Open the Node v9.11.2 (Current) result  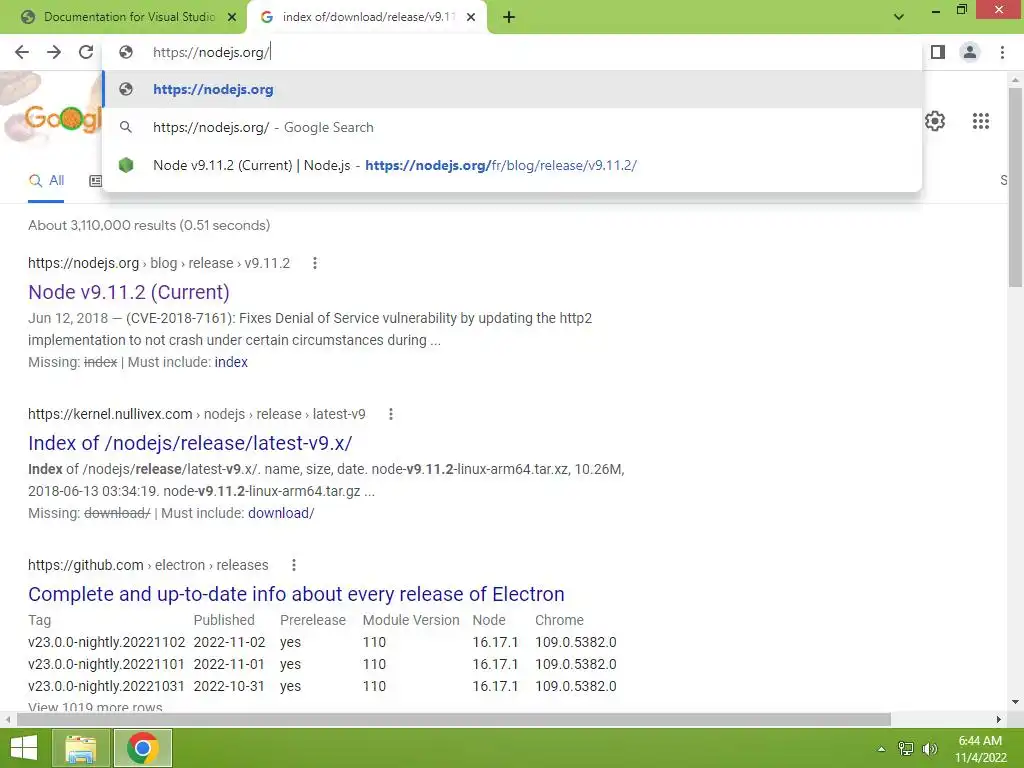click(x=129, y=292)
